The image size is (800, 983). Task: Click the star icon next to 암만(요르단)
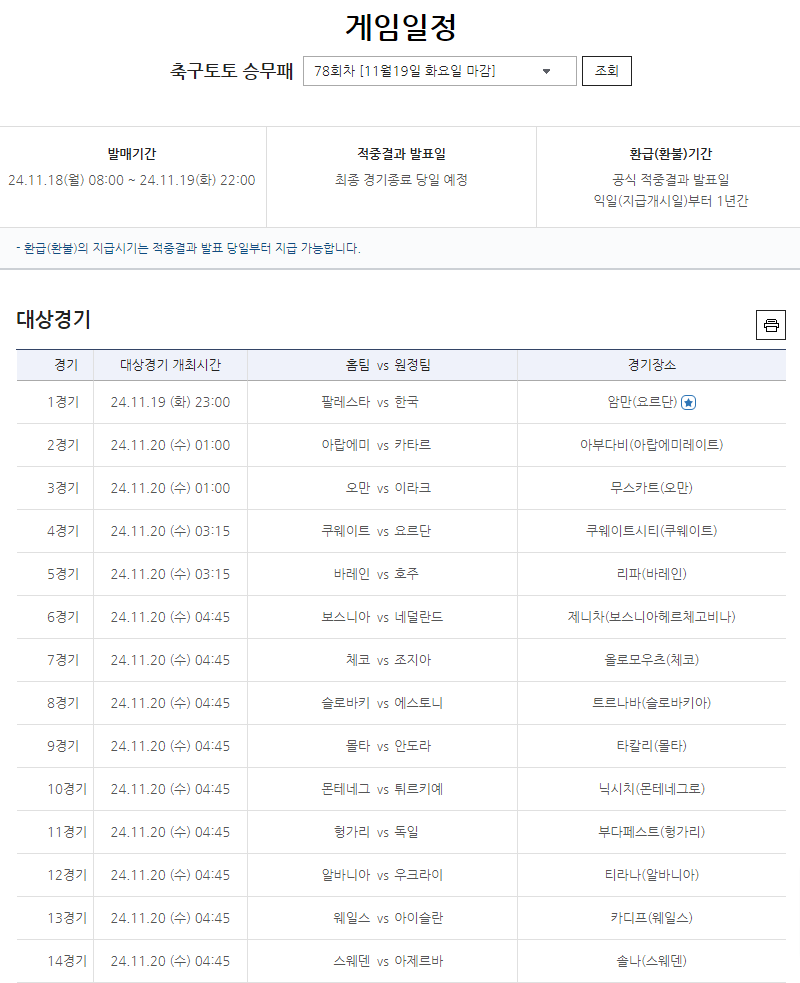[688, 402]
